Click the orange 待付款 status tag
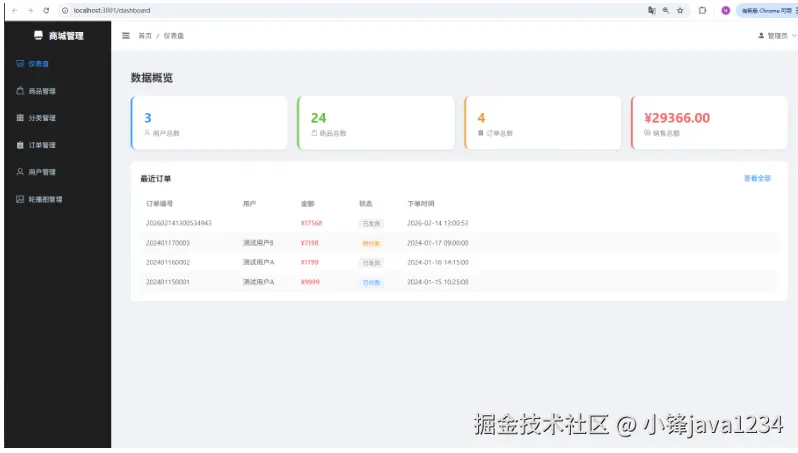The height and width of the screenshot is (453, 798). click(371, 243)
